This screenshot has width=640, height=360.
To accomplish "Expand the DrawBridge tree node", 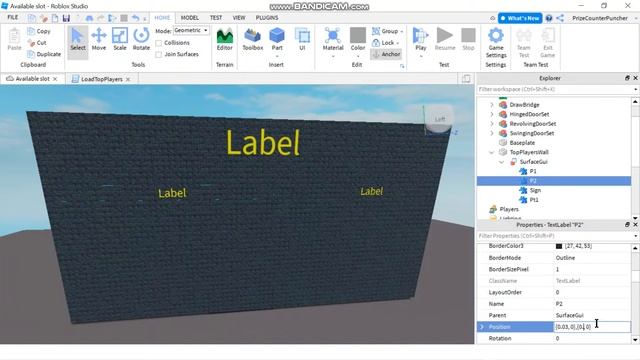I will point(492,105).
